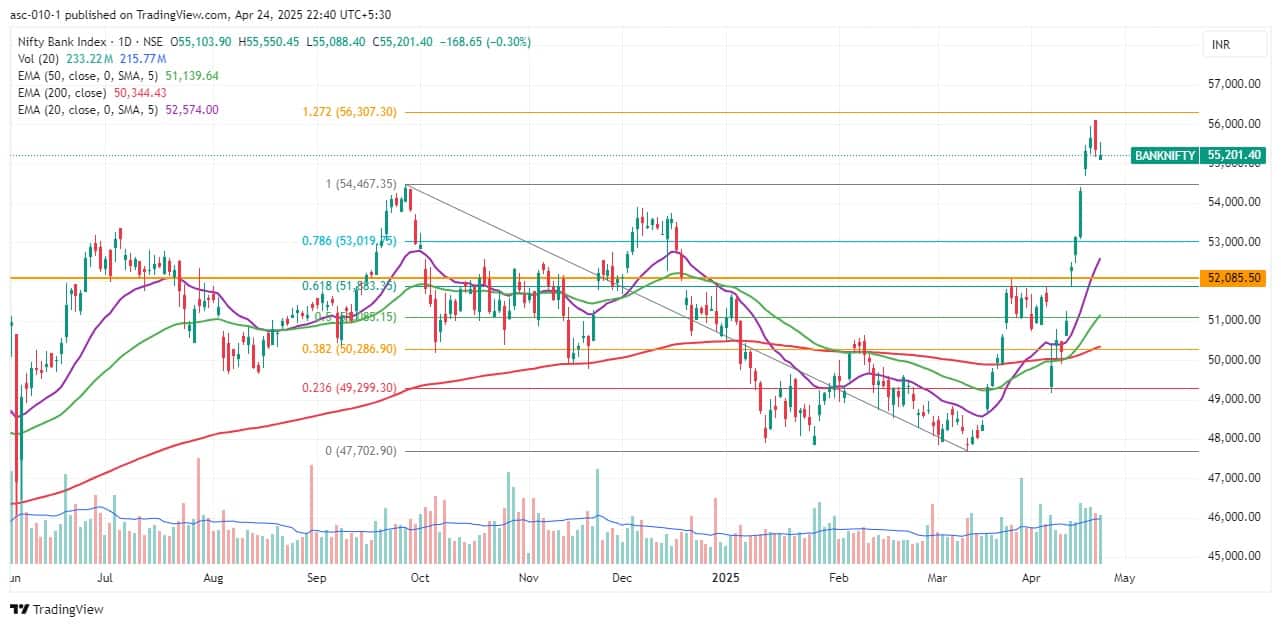Viewport: 1281px width, 627px height.
Task: Select the EMA (50, close, 0, SMA, 5) legend
Action: click(x=90, y=75)
